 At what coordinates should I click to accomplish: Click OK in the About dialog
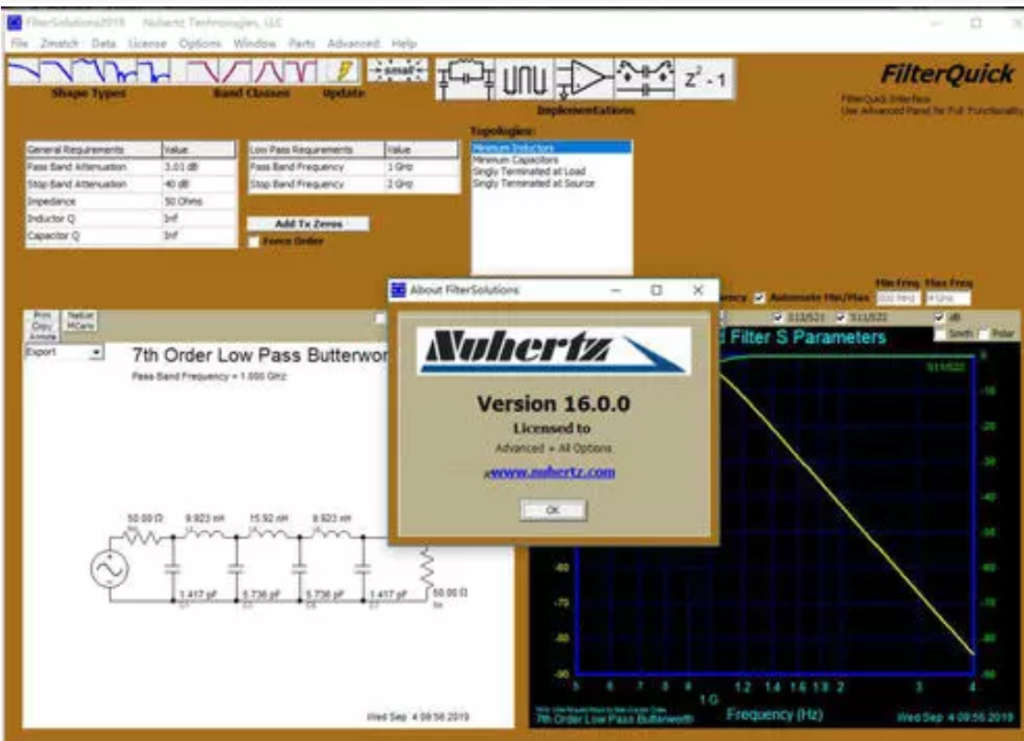click(553, 510)
